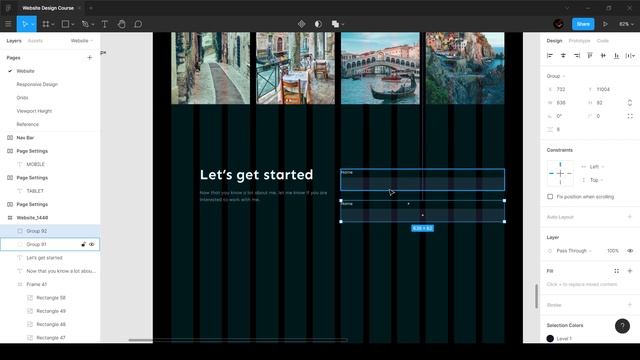
Task: Add Auto Layout with plus icon
Action: [x=630, y=217]
